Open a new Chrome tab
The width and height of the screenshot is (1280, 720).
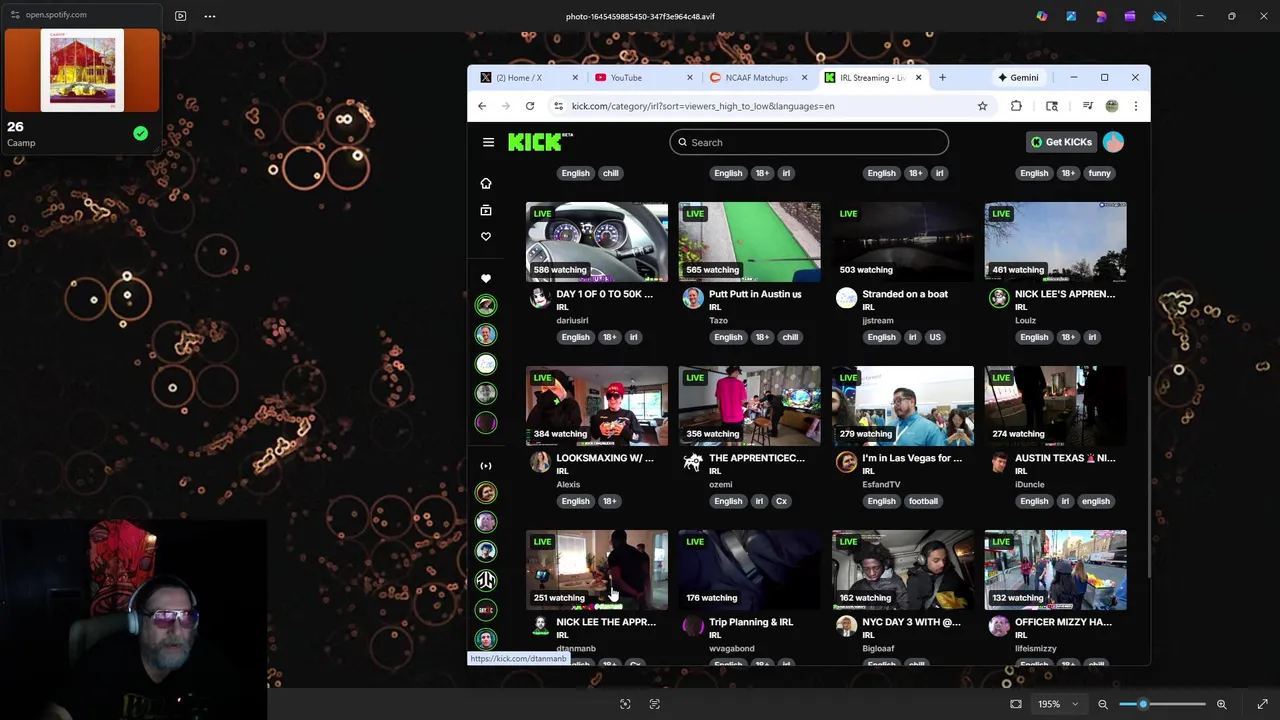pos(942,77)
